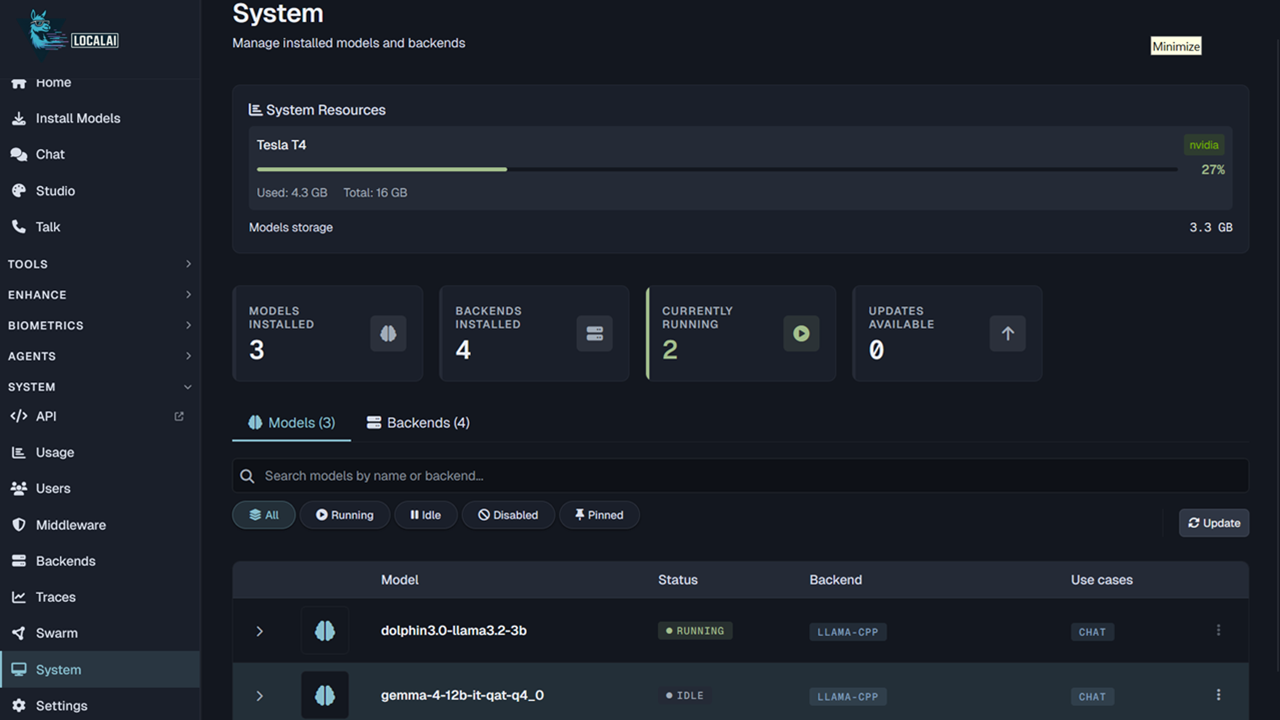Open the Middleware shield page
Screen dimensions: 1280x720
100,525
